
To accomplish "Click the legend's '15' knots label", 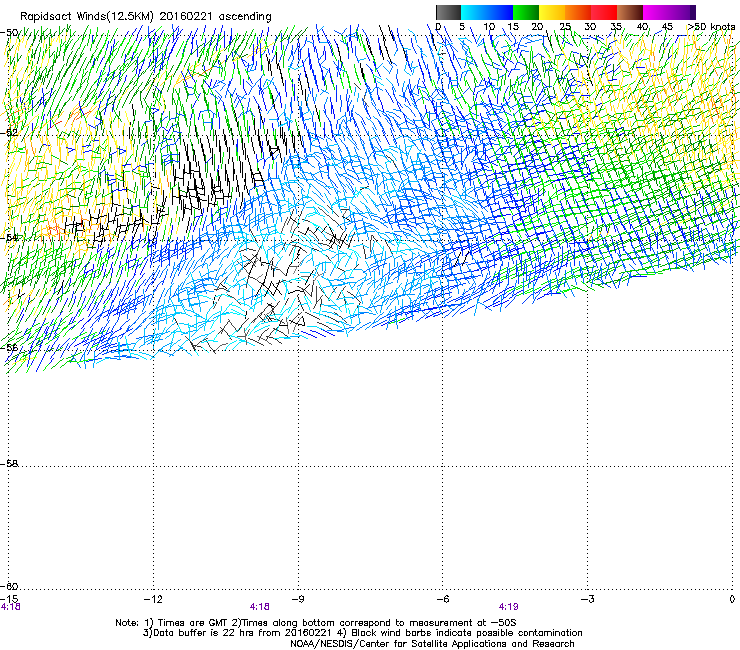I will pyautogui.click(x=513, y=27).
